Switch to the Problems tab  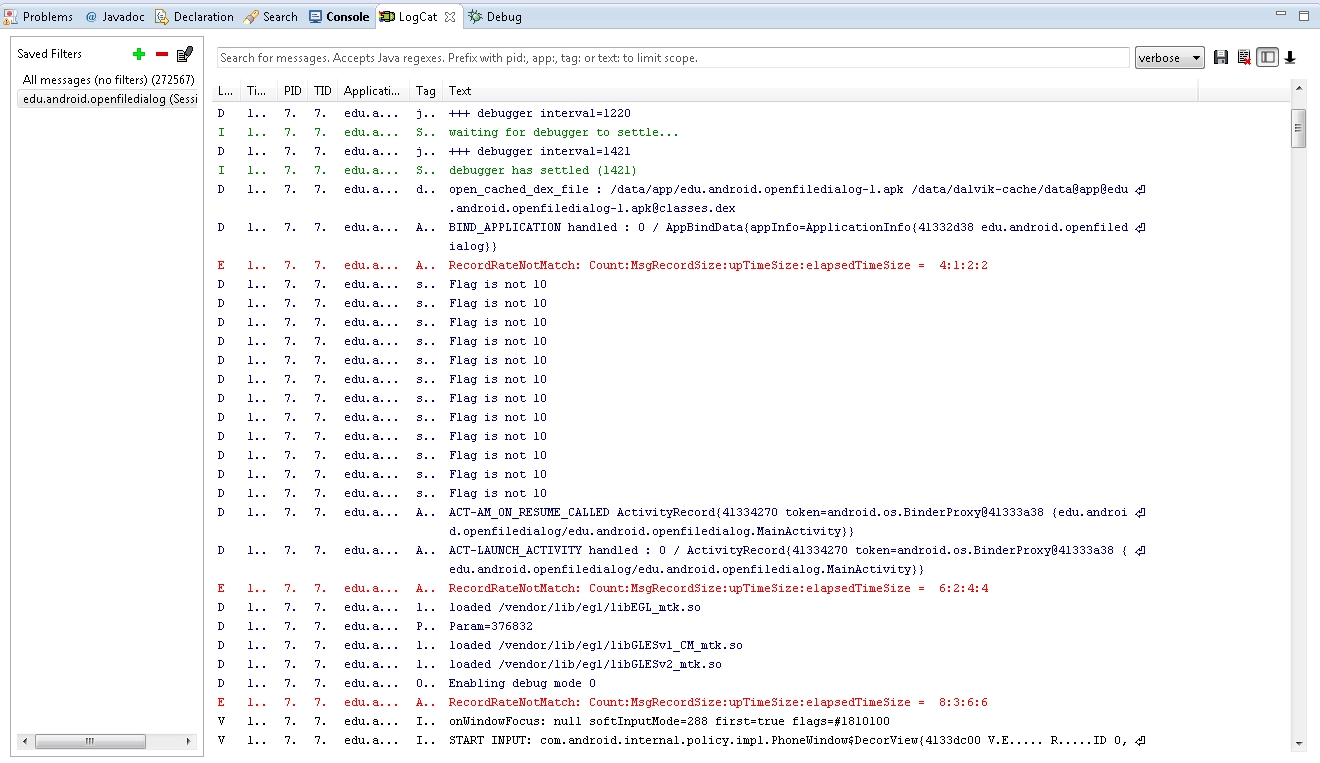pos(38,17)
